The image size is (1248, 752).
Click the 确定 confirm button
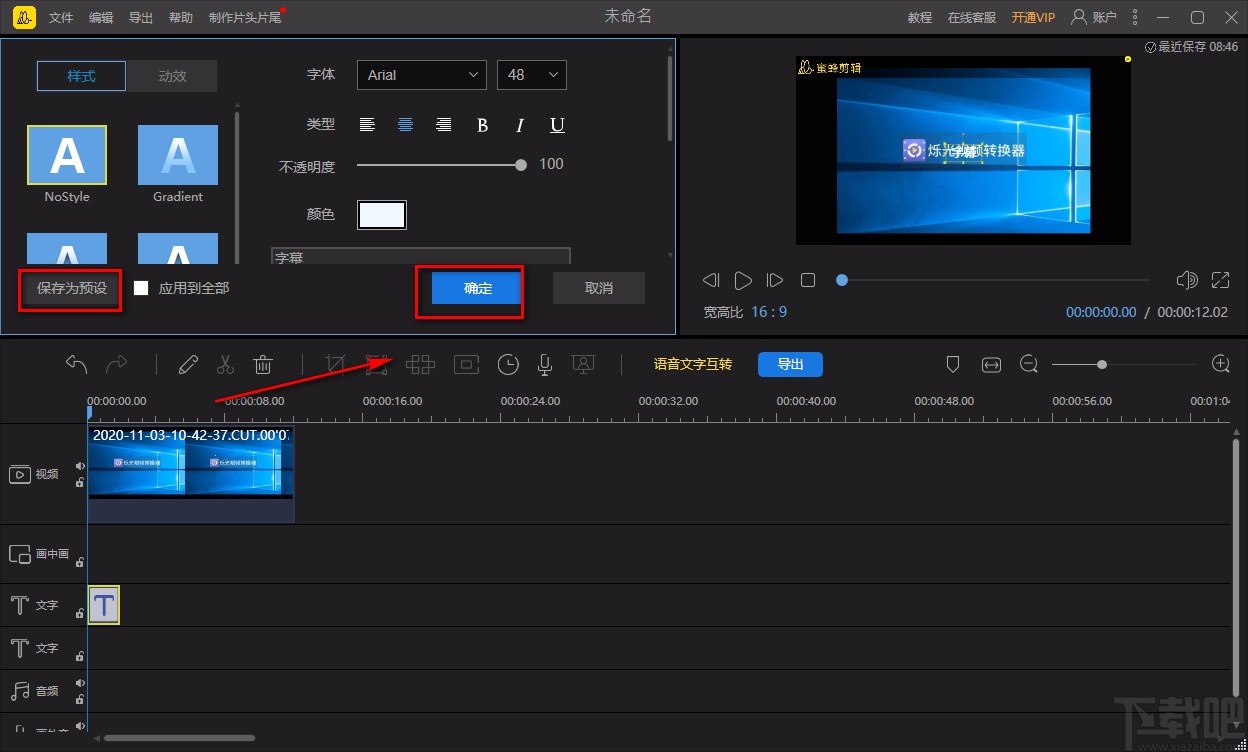coord(478,288)
